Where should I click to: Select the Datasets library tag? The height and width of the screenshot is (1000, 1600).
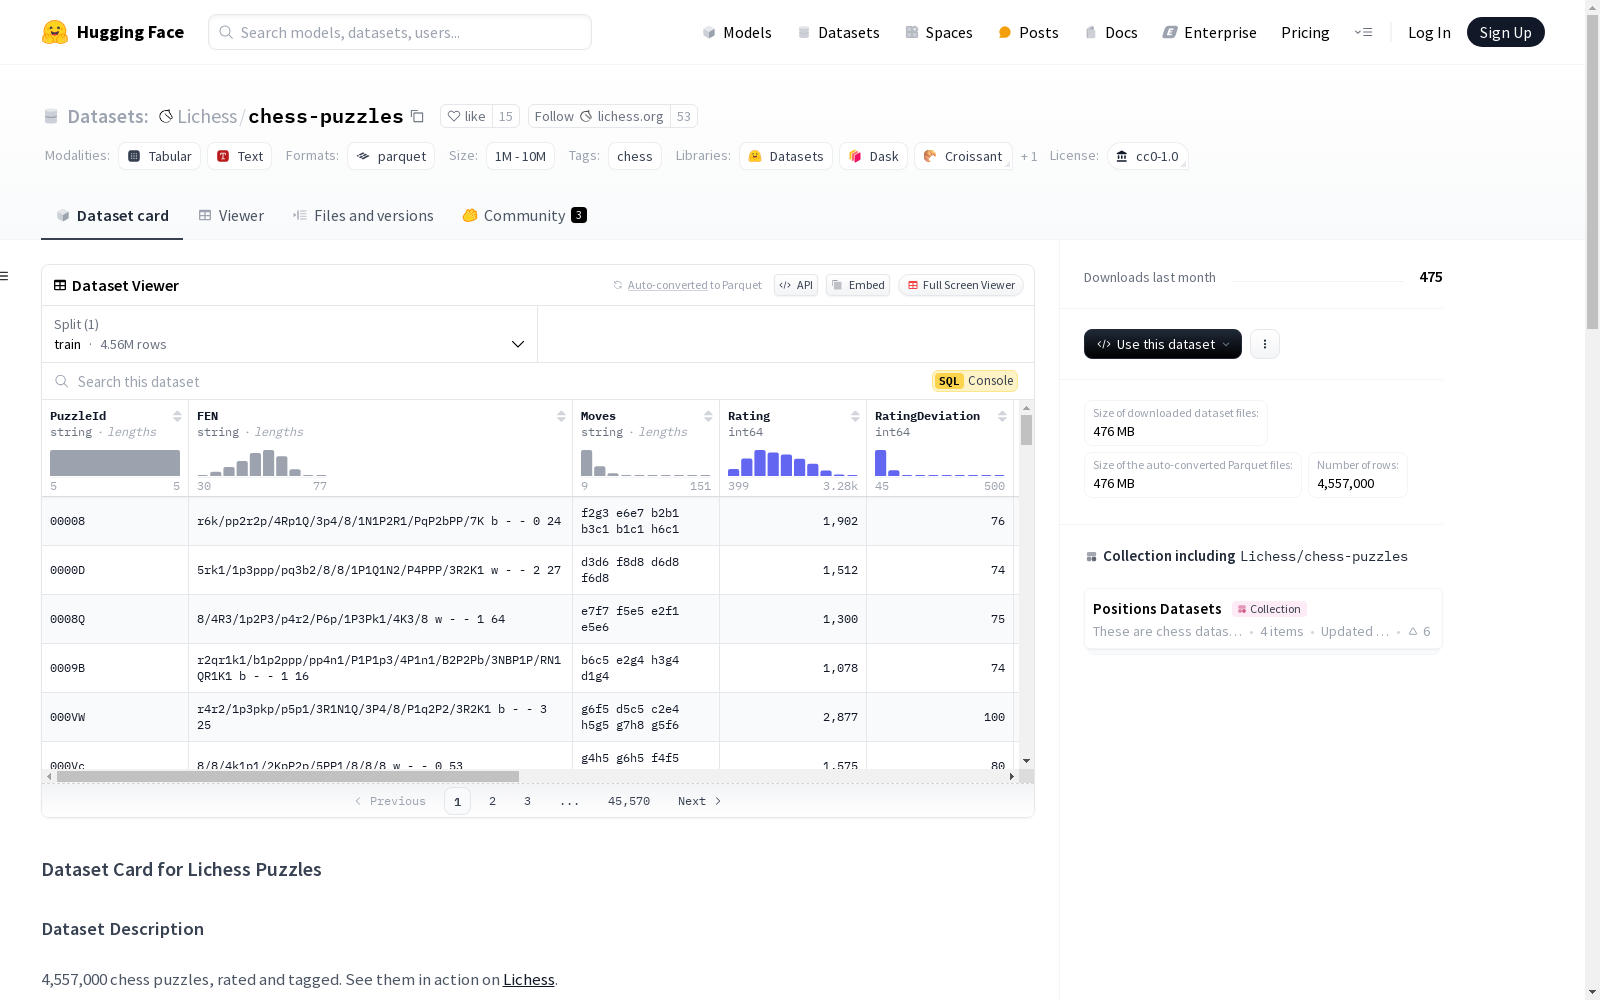click(x=786, y=156)
